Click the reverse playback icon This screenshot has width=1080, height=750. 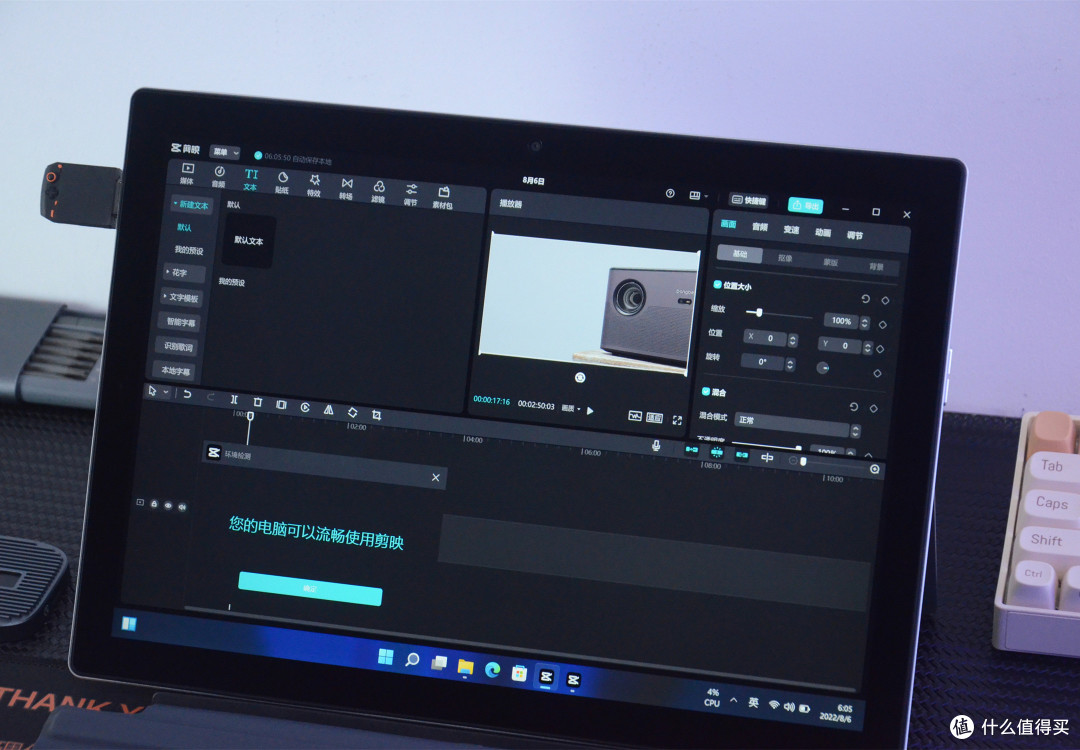click(x=304, y=408)
